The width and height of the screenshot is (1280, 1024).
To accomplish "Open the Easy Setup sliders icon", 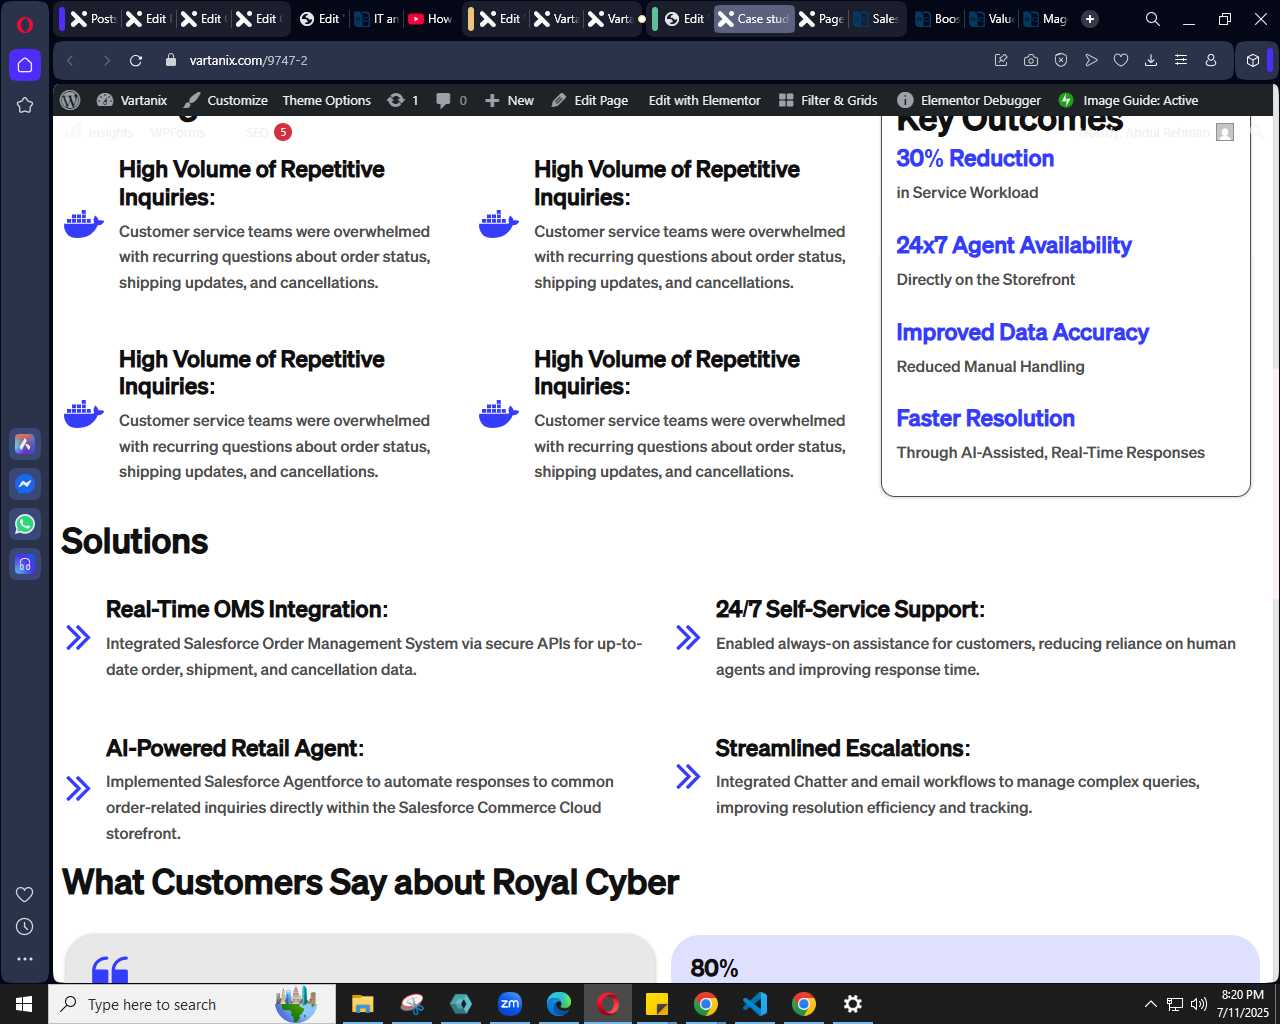I will [x=1181, y=61].
